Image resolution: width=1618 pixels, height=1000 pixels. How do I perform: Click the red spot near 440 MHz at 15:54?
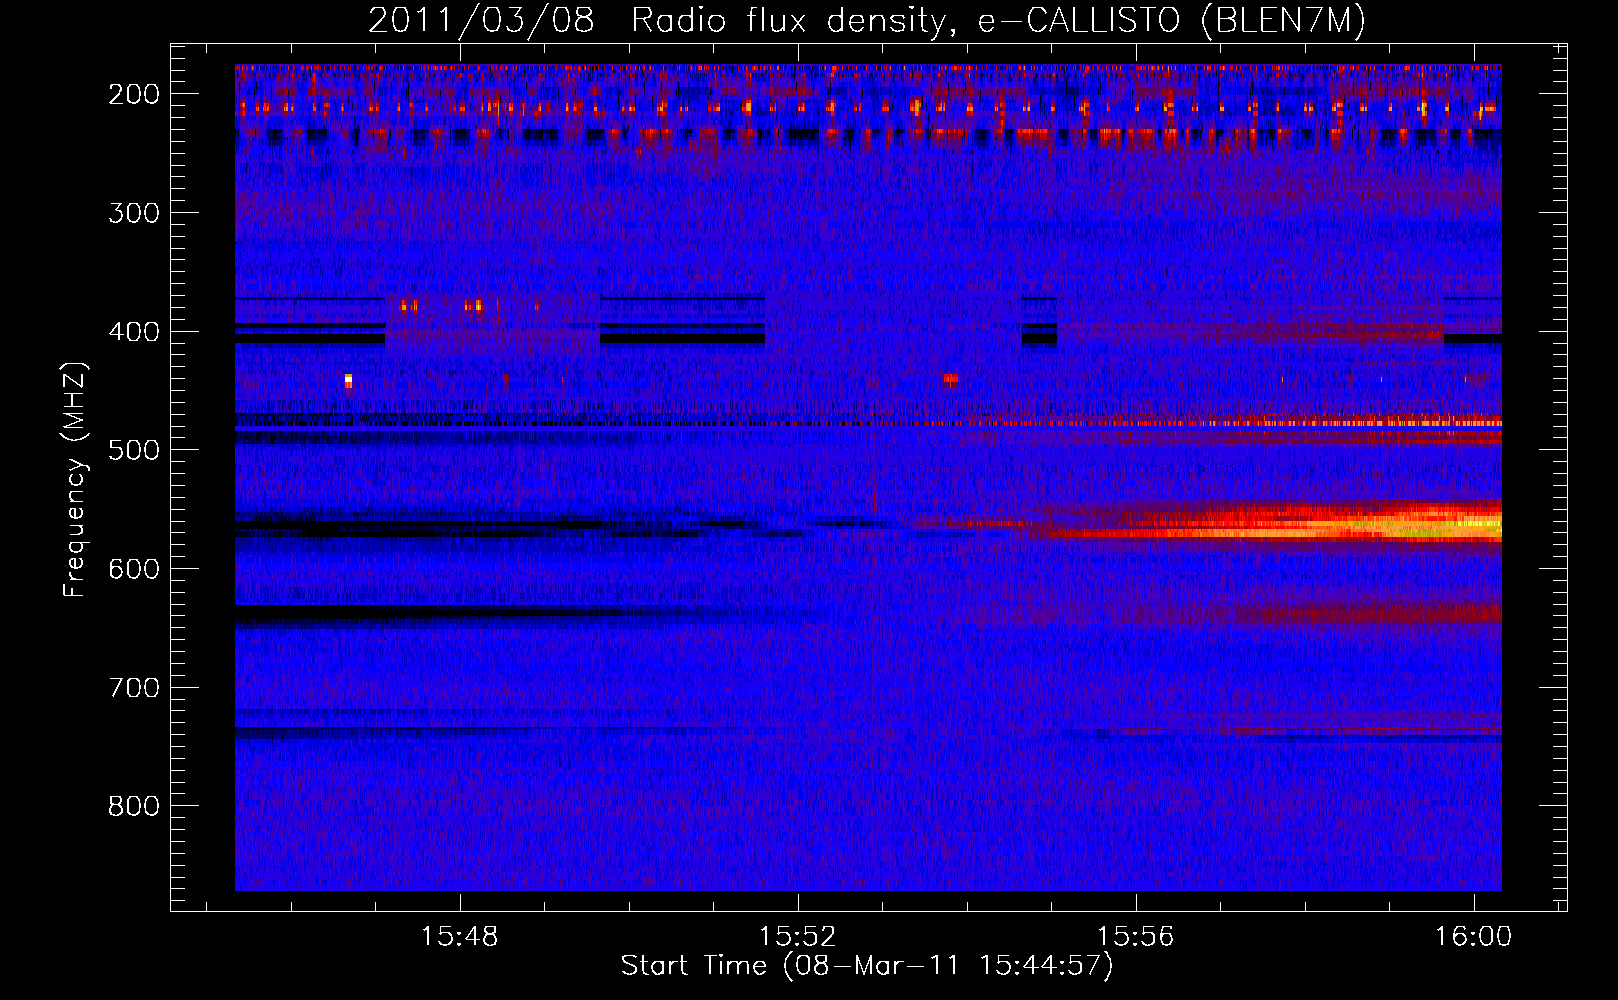tap(950, 379)
